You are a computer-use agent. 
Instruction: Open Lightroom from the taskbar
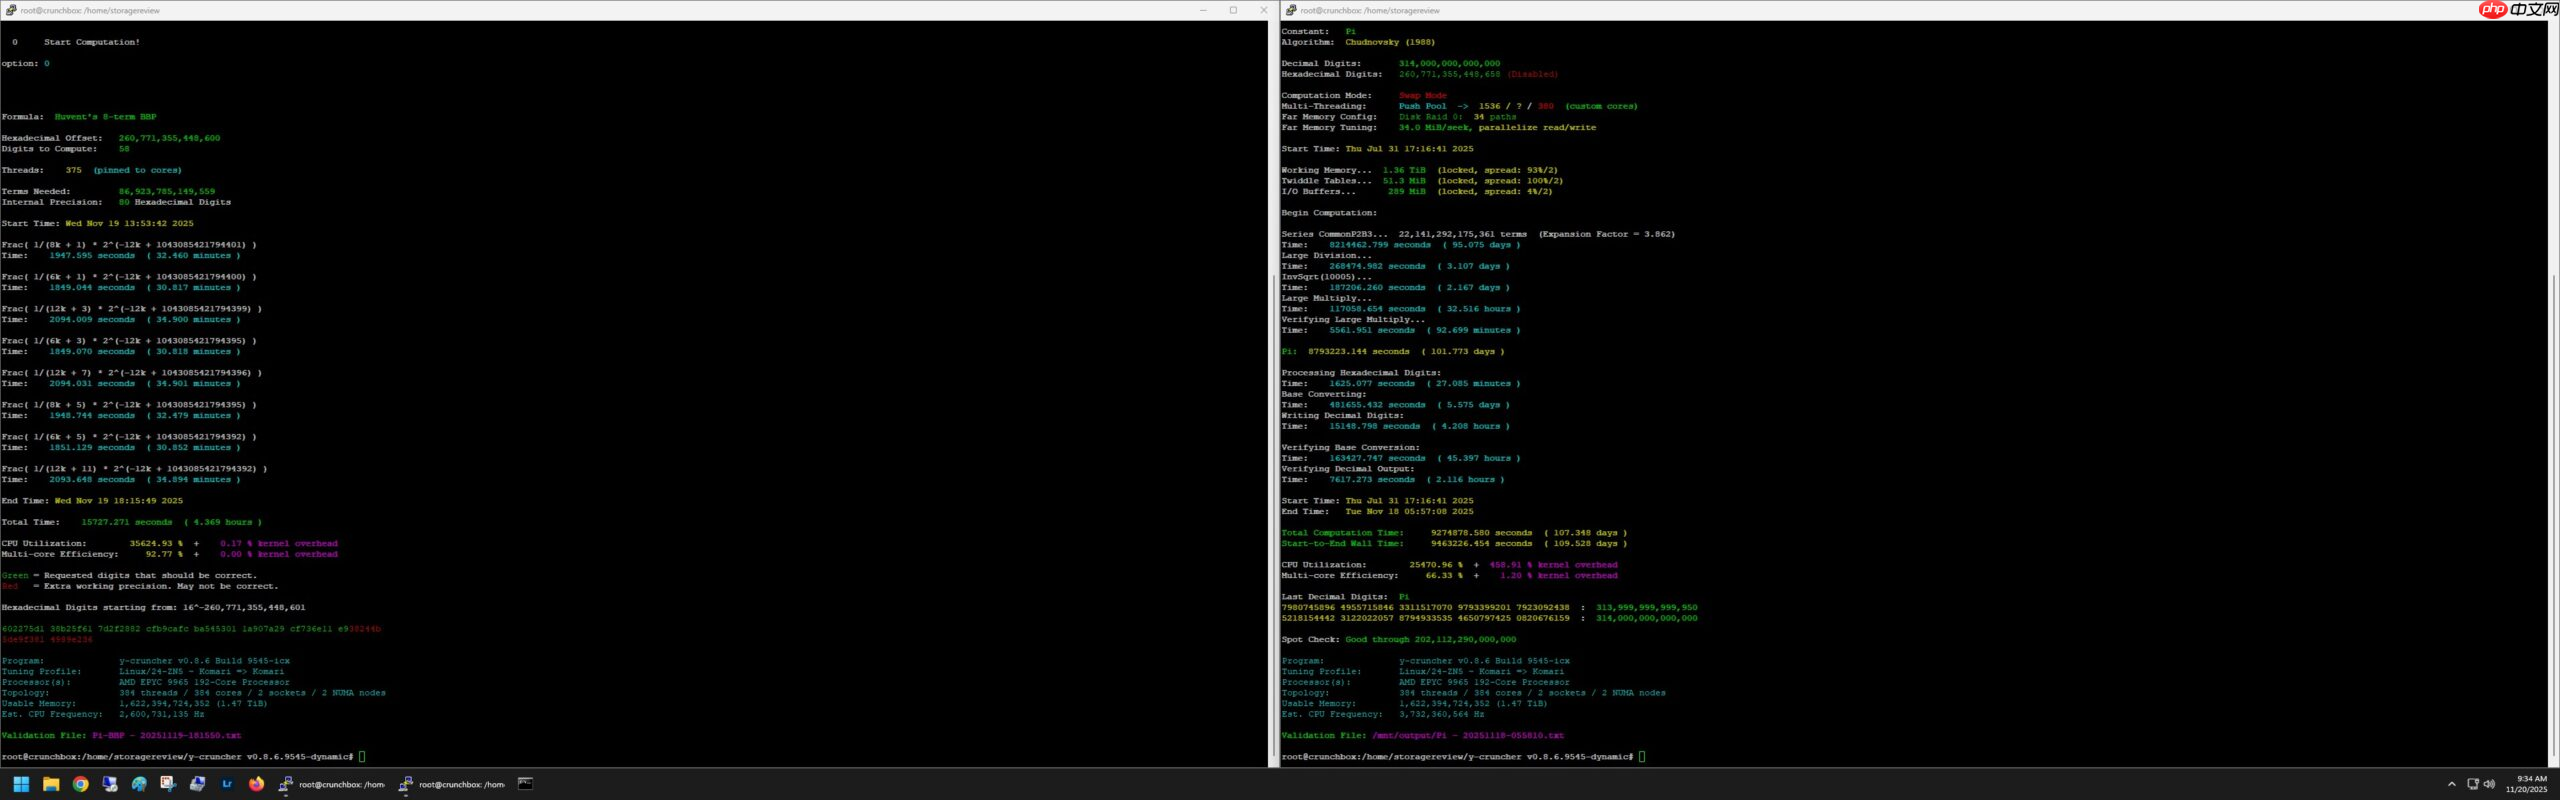coord(227,784)
